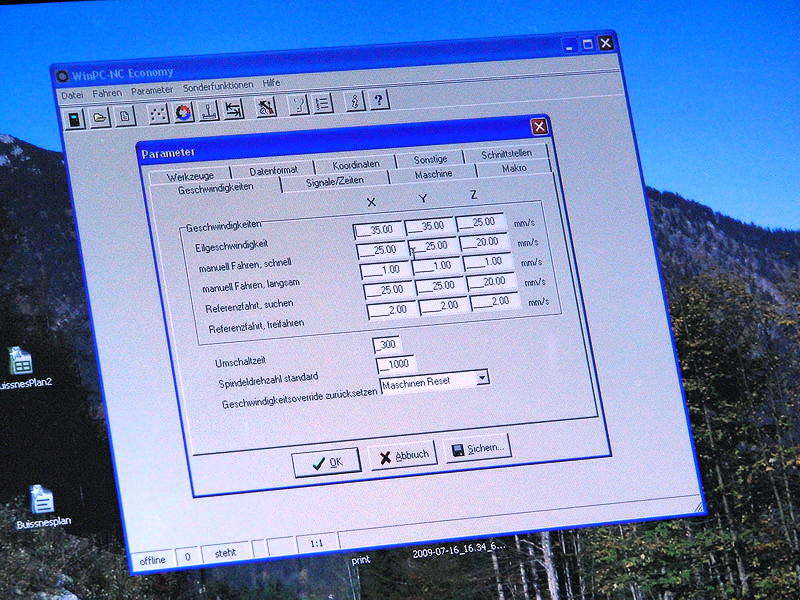Click the '1:1' scale status bar entry
800x600 pixels.
tap(317, 544)
